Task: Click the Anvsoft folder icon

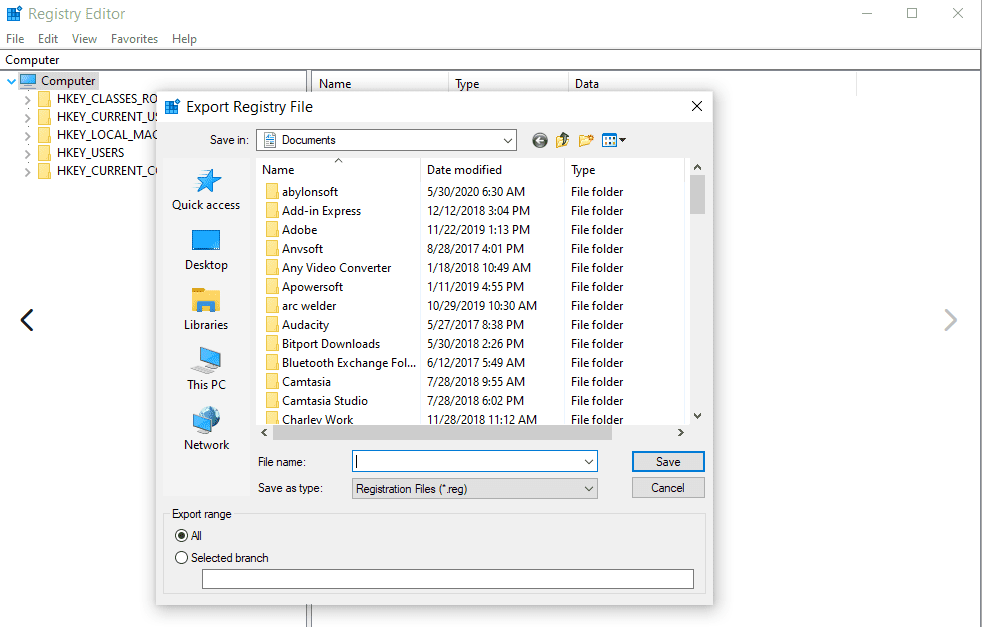Action: click(x=272, y=249)
